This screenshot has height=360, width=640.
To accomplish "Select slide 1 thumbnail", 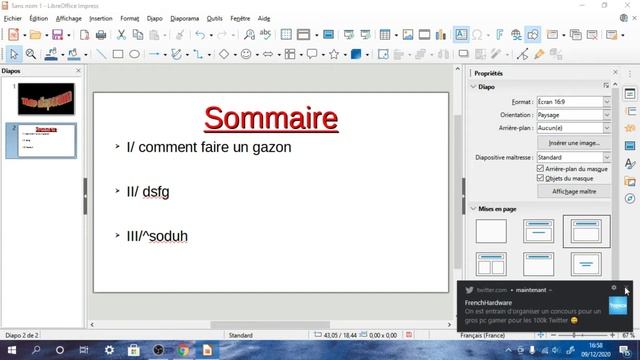I will coord(46,99).
